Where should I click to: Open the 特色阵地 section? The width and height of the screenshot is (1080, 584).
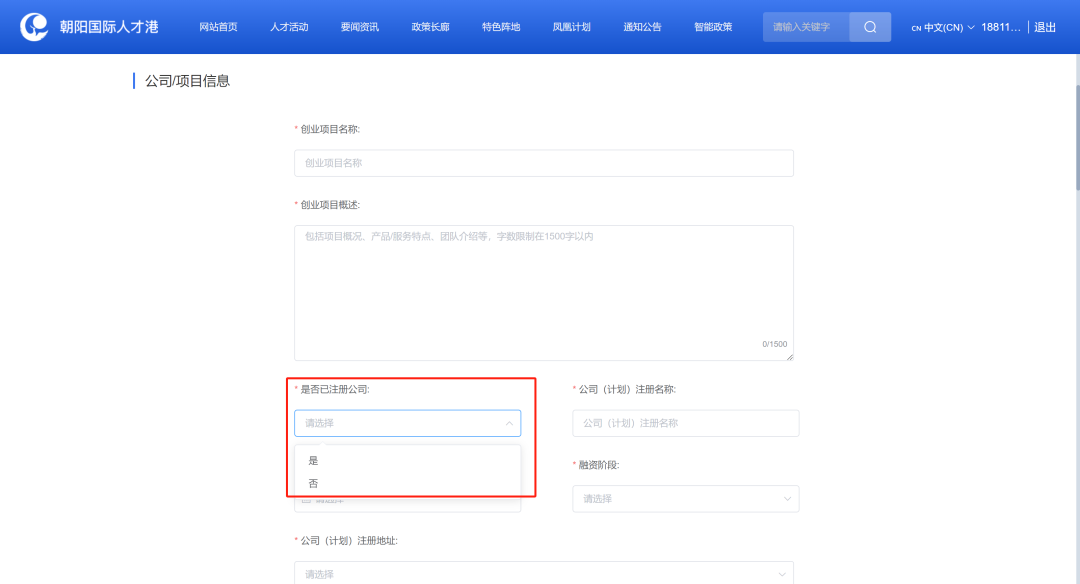click(501, 27)
